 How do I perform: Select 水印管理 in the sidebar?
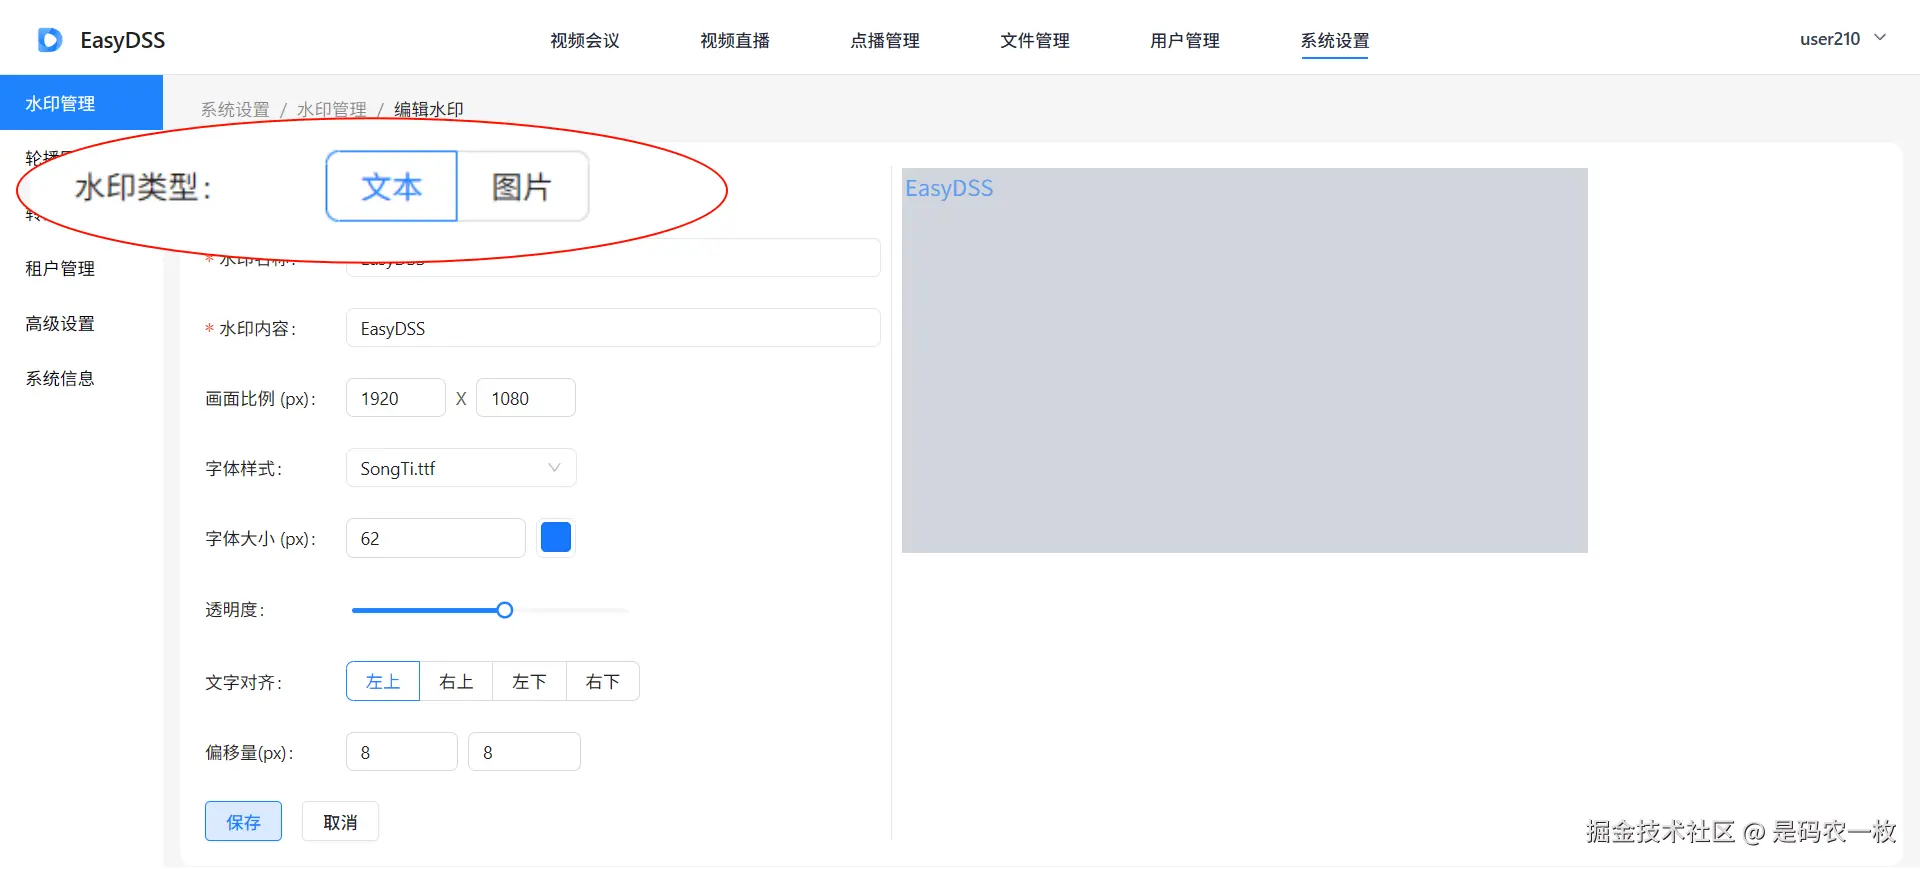pyautogui.click(x=81, y=103)
